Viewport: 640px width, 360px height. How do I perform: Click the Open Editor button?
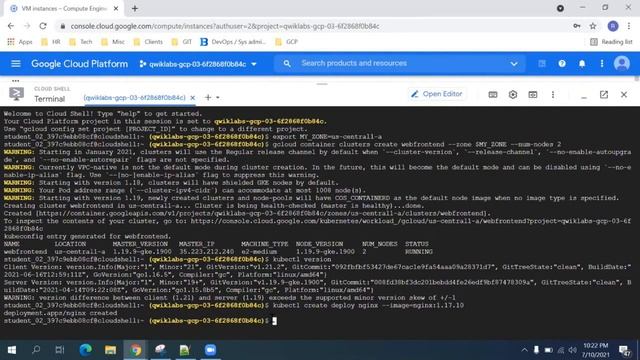click(x=437, y=94)
